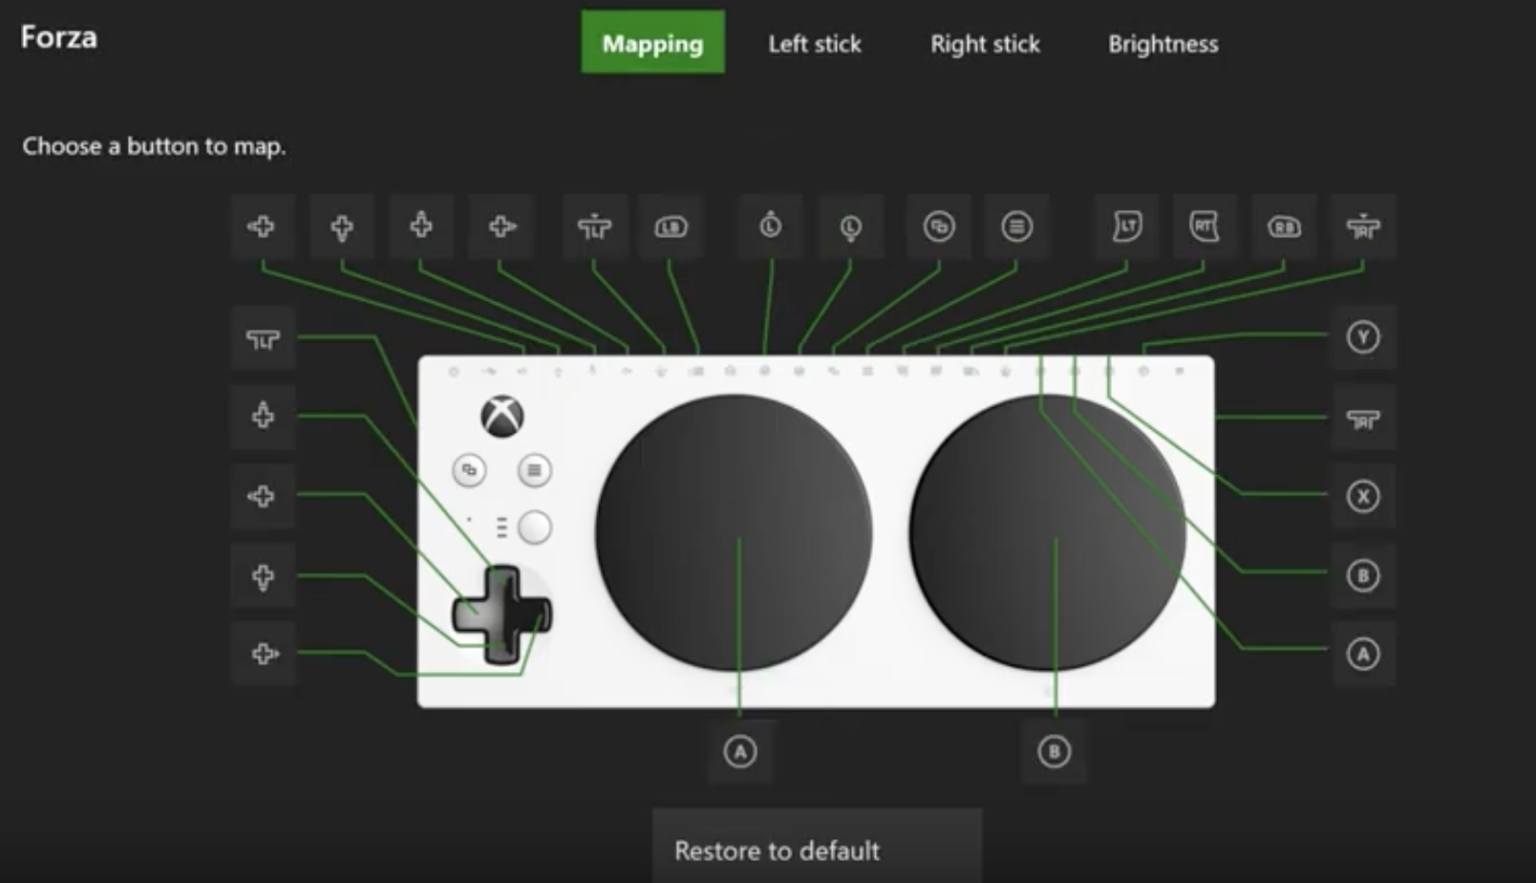Pick the D-pad up tile in left column

[x=263, y=416]
